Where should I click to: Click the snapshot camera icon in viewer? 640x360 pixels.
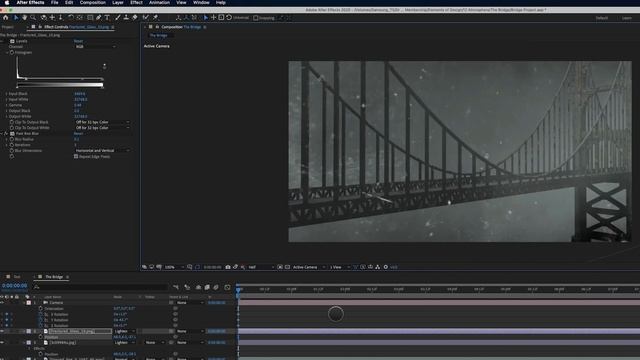tap(228, 267)
